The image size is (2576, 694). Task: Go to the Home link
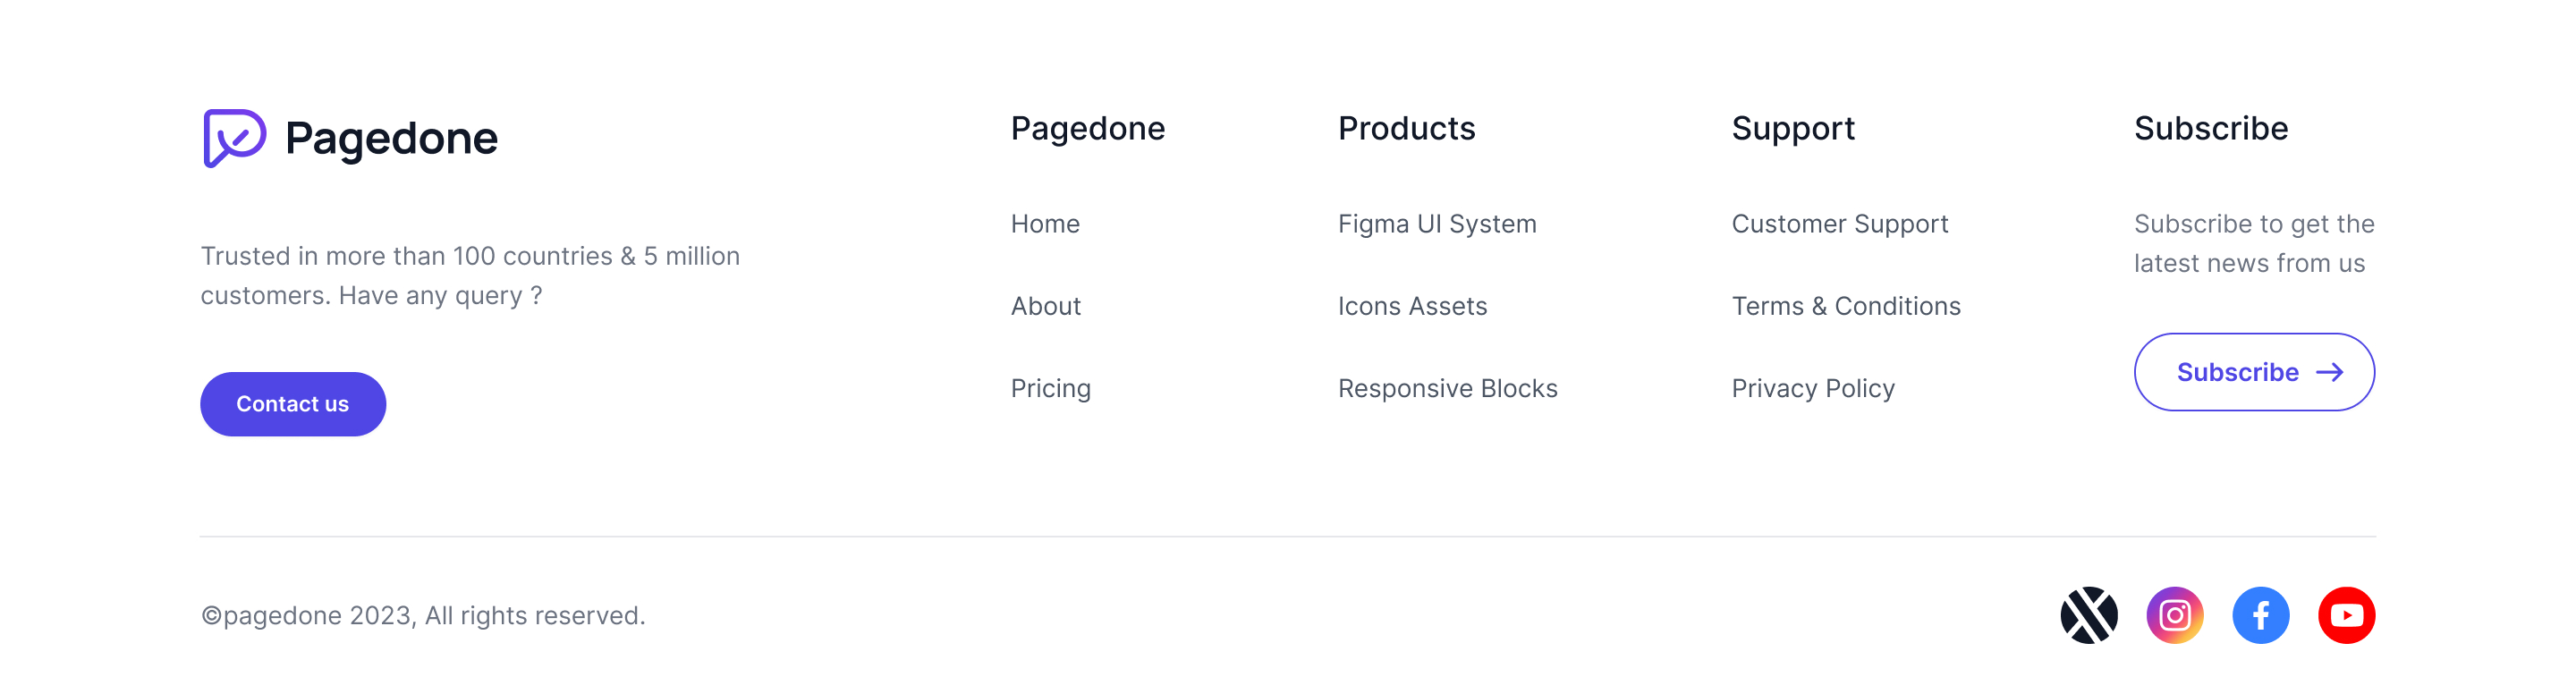point(1045,224)
